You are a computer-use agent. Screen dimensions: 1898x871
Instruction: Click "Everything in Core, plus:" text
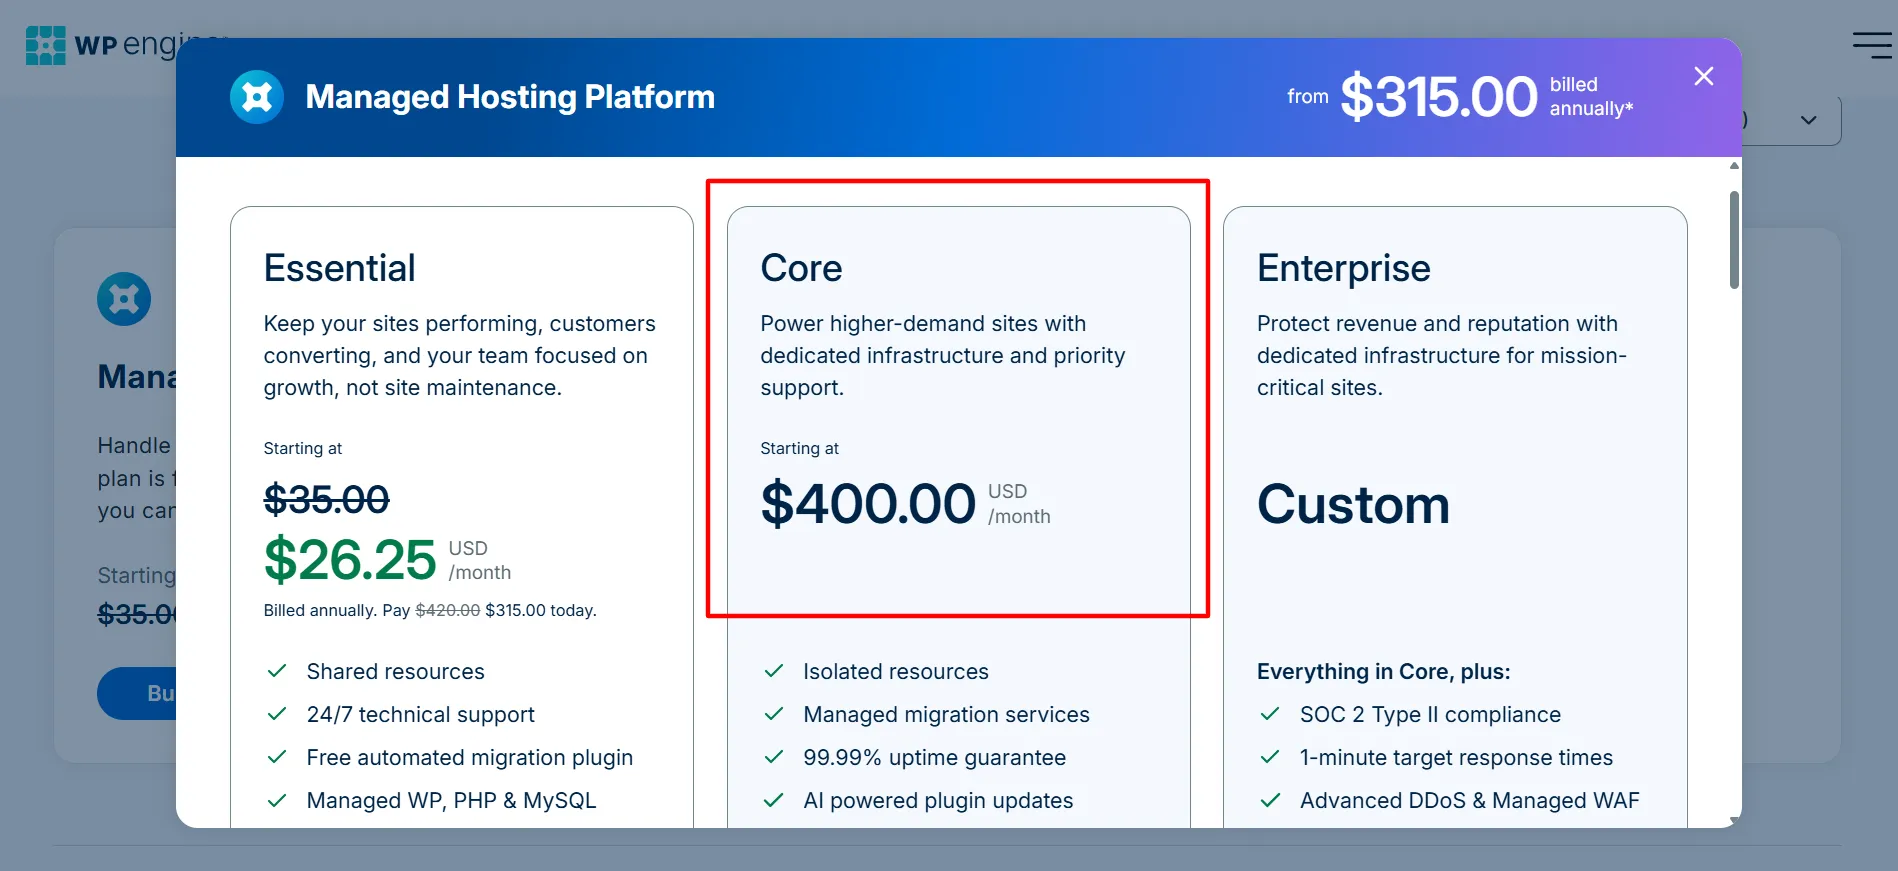point(1383,671)
